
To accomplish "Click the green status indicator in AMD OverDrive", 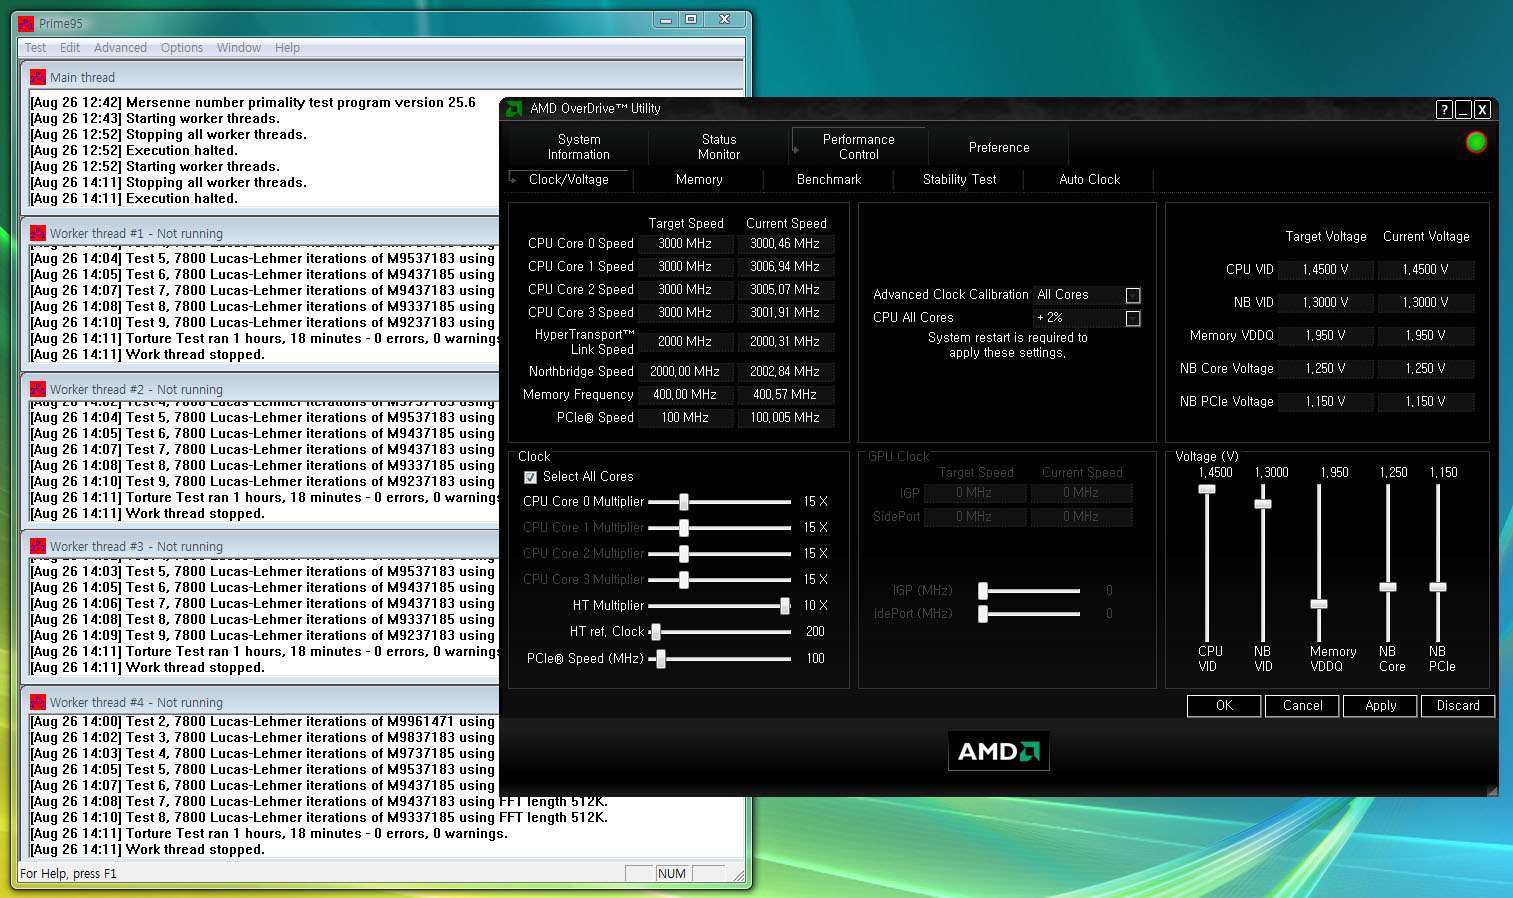I will tap(1476, 143).
